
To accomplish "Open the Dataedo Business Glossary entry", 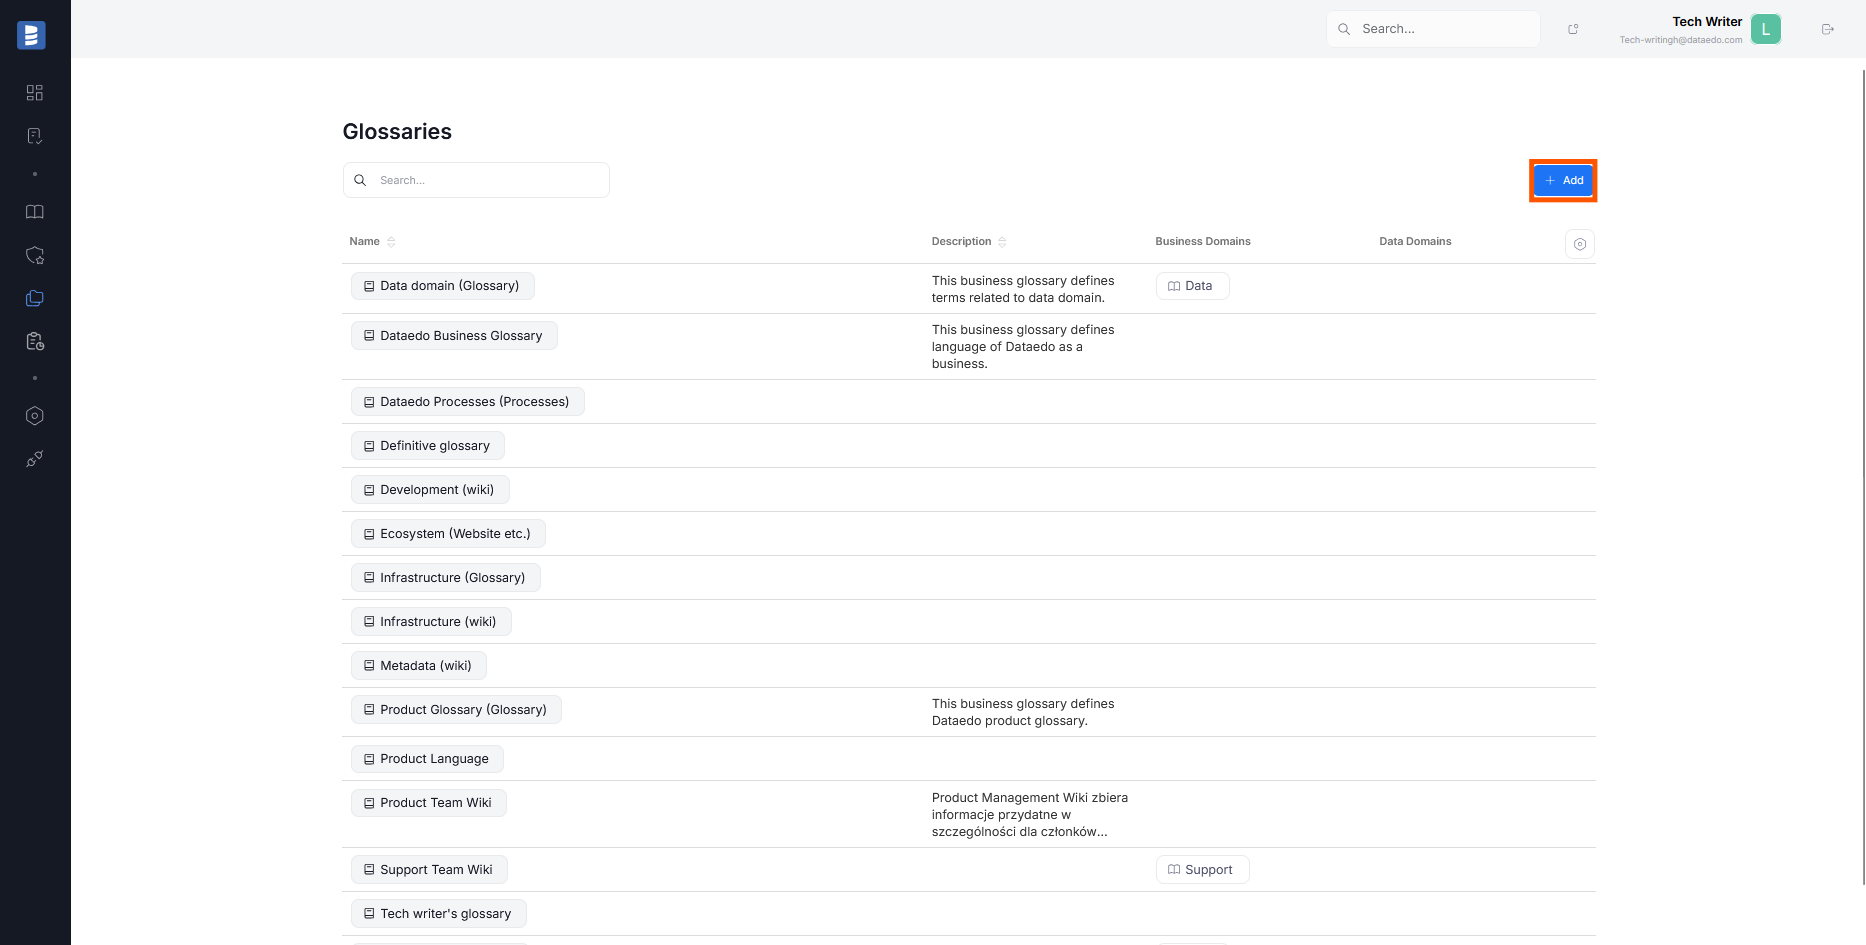I will tap(460, 336).
